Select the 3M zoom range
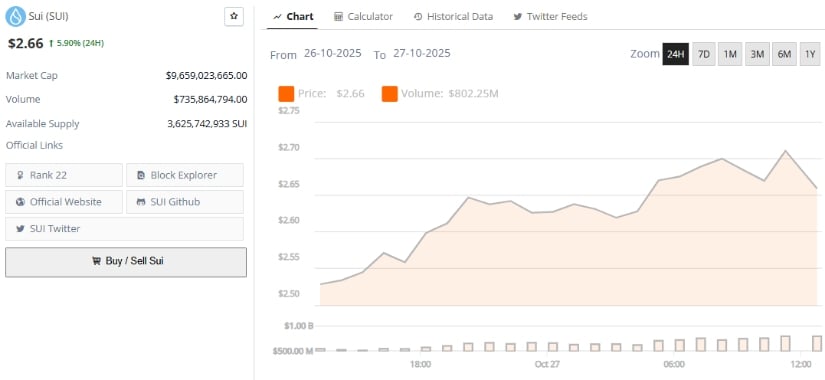The image size is (825, 380). [x=757, y=54]
